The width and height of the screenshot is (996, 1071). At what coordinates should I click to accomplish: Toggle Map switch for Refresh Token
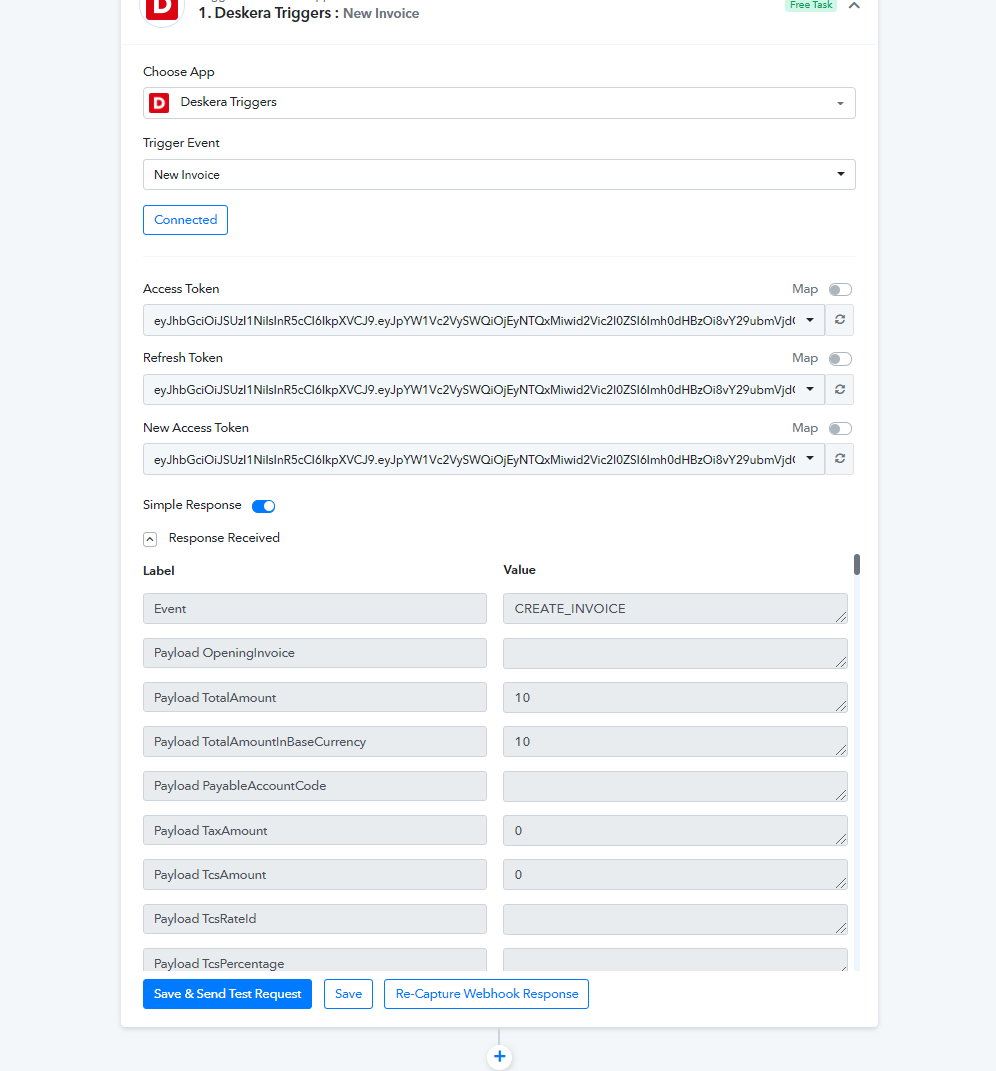(x=840, y=359)
